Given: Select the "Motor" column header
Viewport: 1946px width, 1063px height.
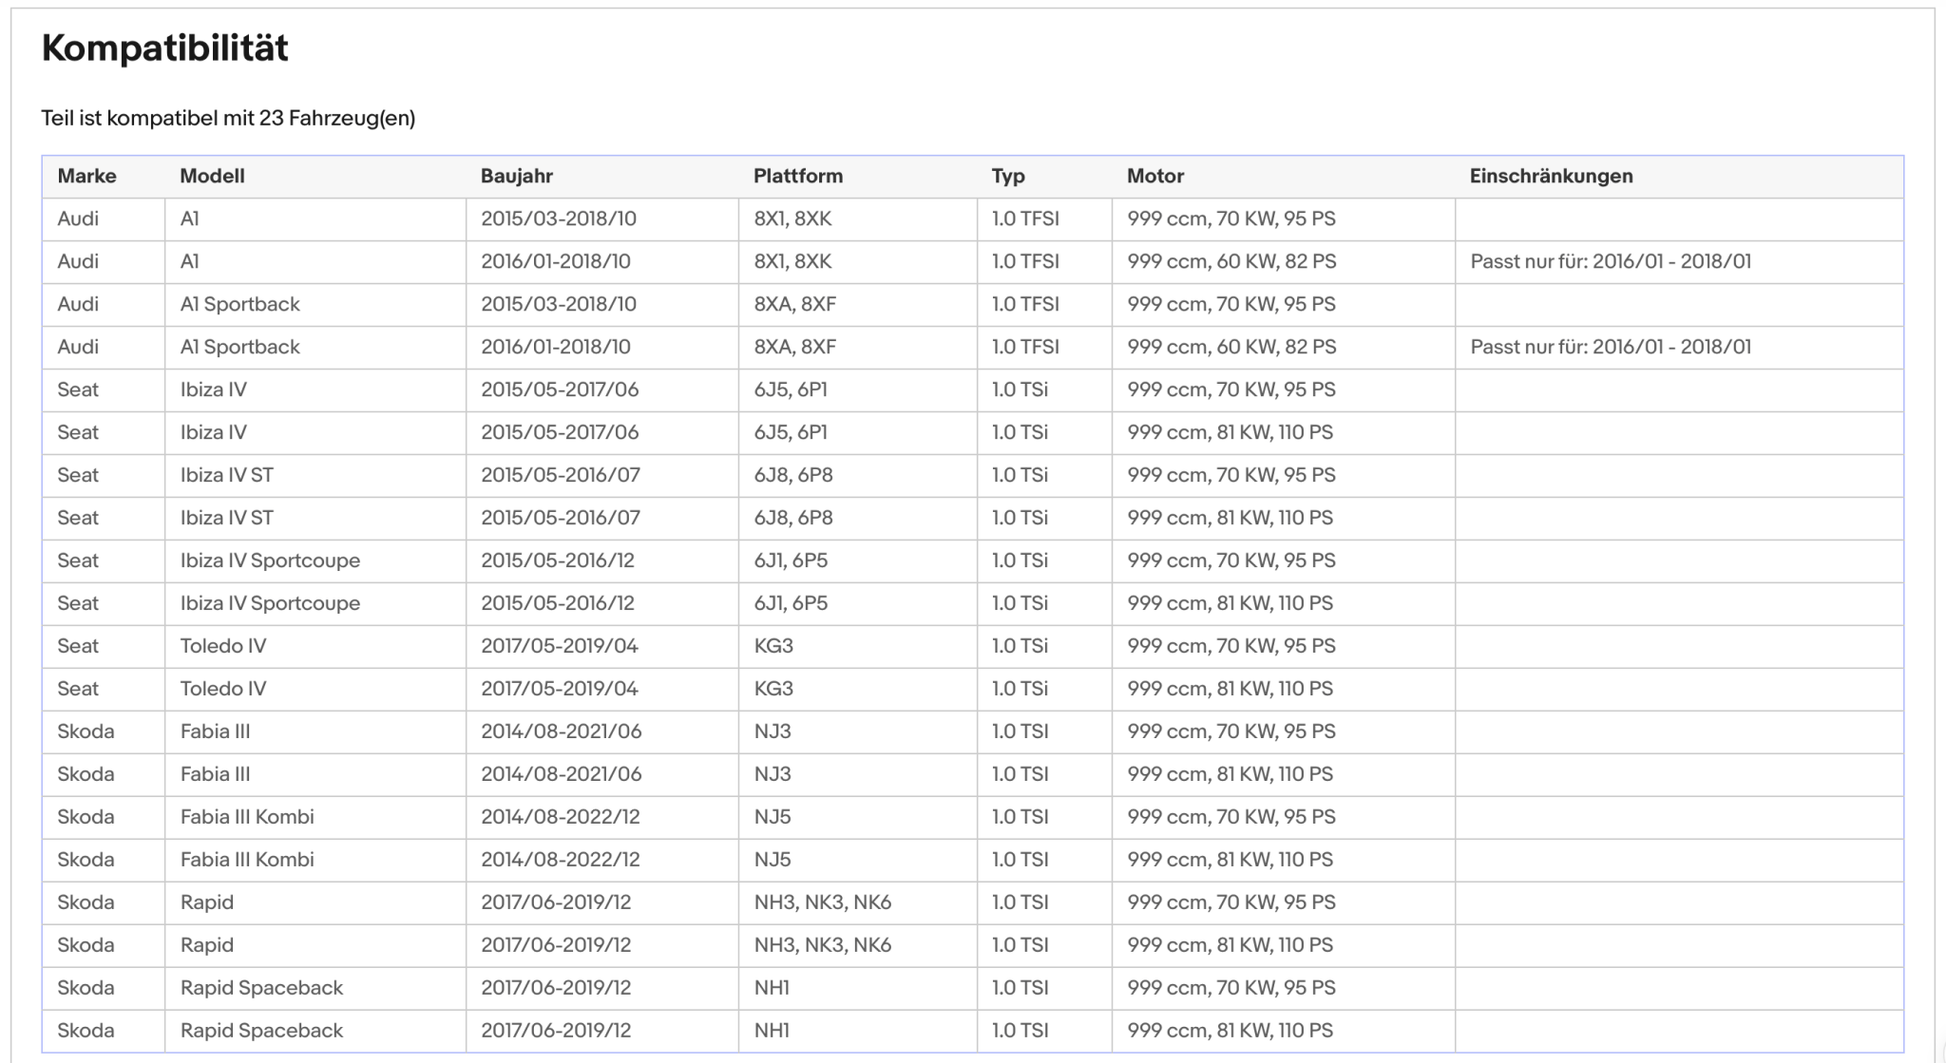Looking at the screenshot, I should coord(1155,176).
